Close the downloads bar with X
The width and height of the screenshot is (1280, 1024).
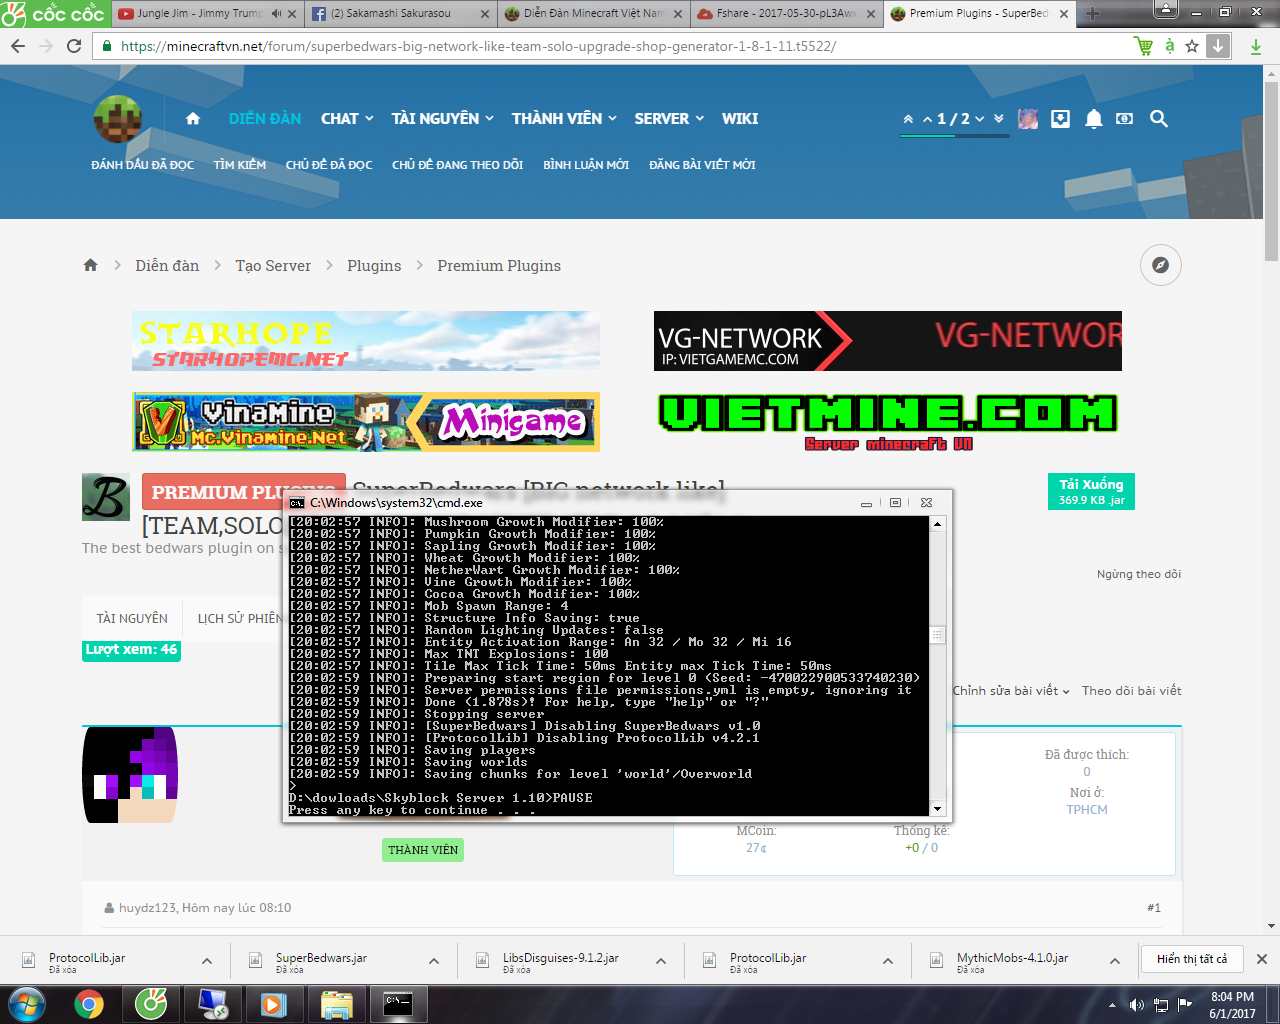click(x=1262, y=959)
